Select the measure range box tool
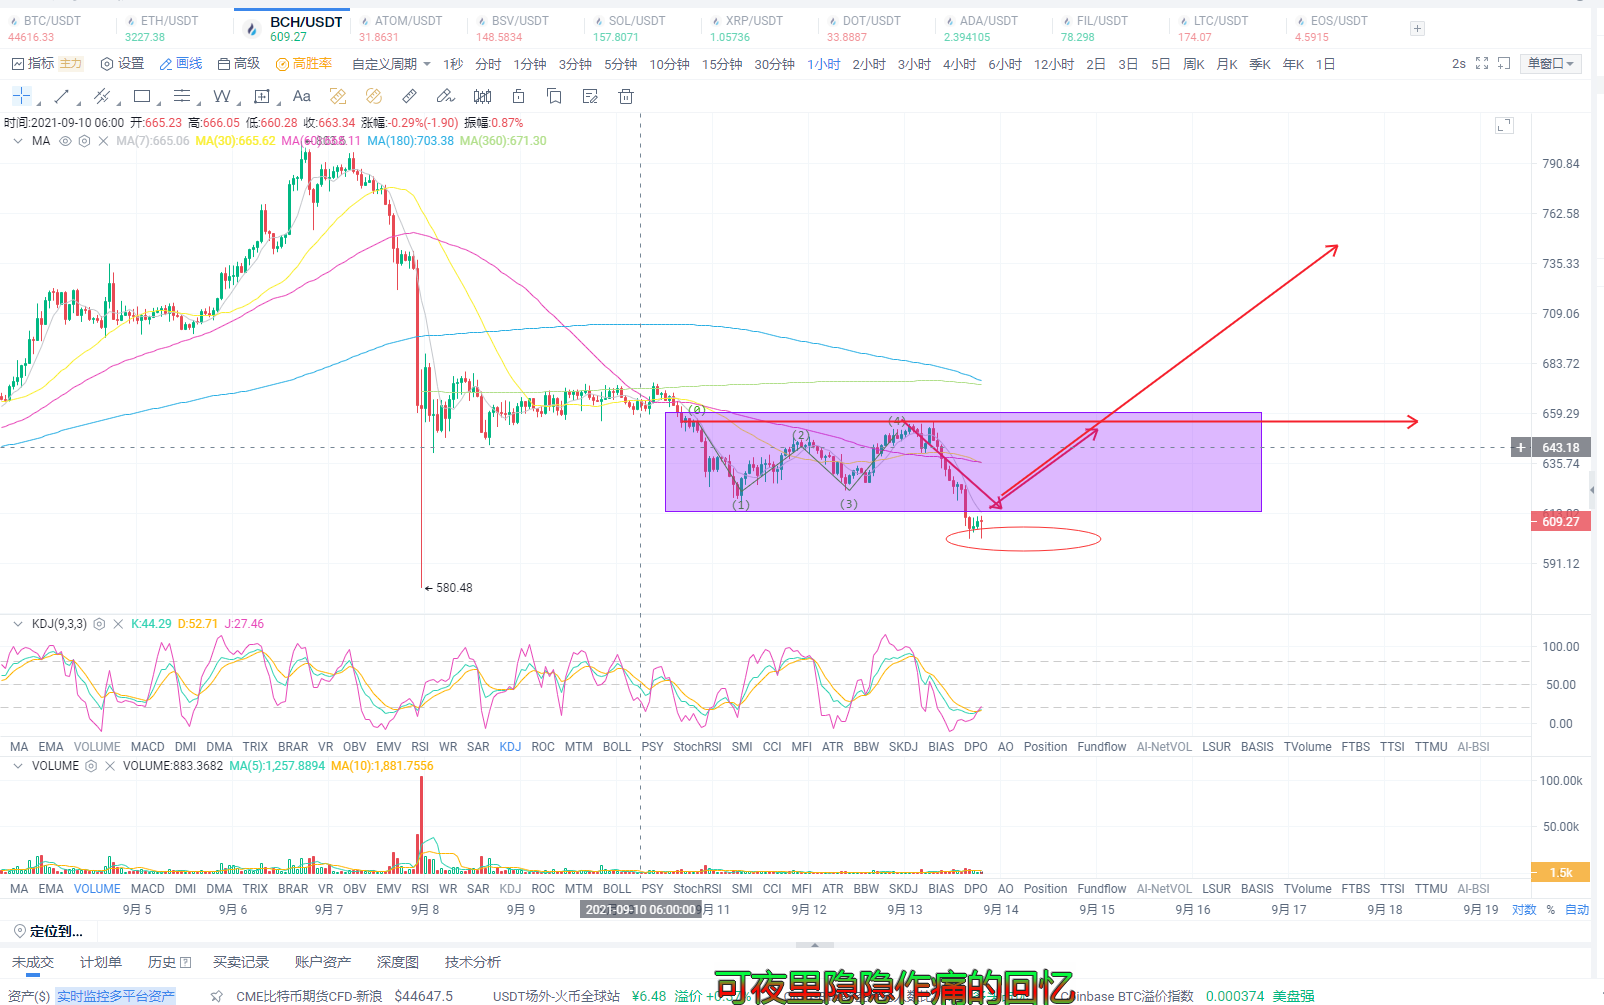 click(x=262, y=96)
